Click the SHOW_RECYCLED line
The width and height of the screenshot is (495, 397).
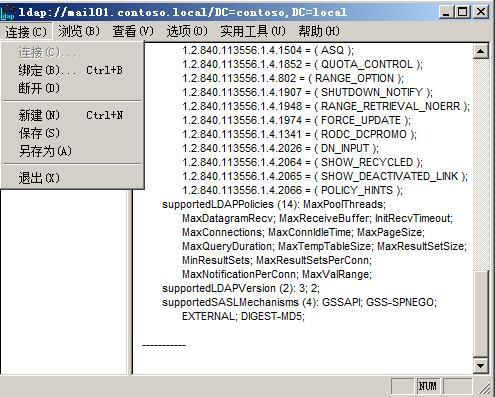pyautogui.click(x=302, y=162)
